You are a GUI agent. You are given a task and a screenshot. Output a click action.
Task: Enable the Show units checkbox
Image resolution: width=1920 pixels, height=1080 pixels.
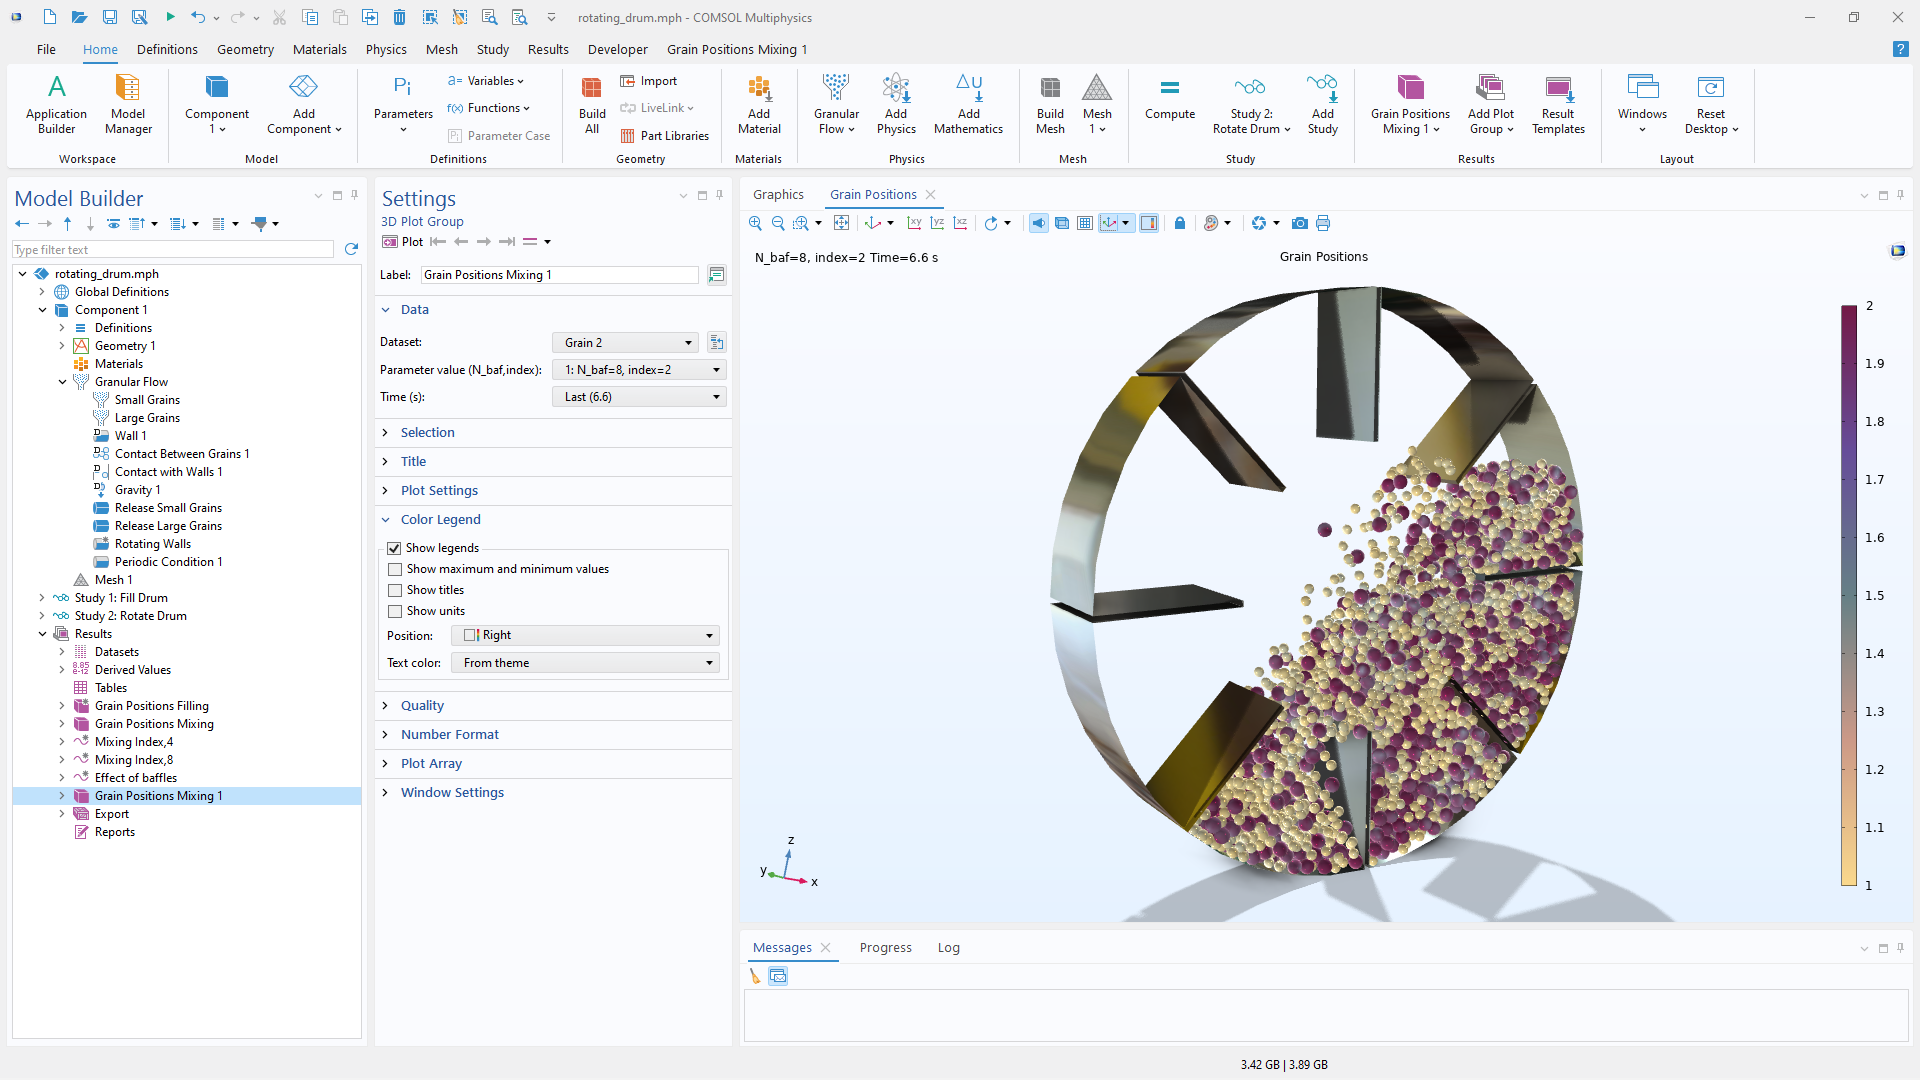(395, 611)
